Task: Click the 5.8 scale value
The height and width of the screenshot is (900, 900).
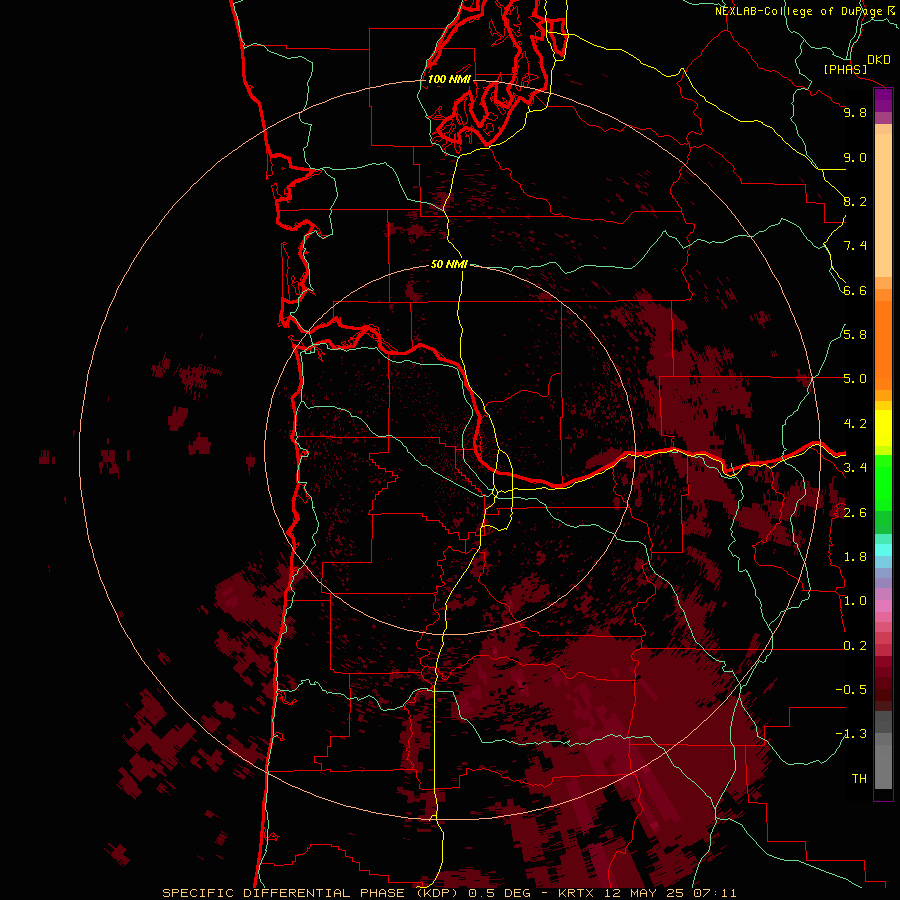Action: [x=855, y=335]
